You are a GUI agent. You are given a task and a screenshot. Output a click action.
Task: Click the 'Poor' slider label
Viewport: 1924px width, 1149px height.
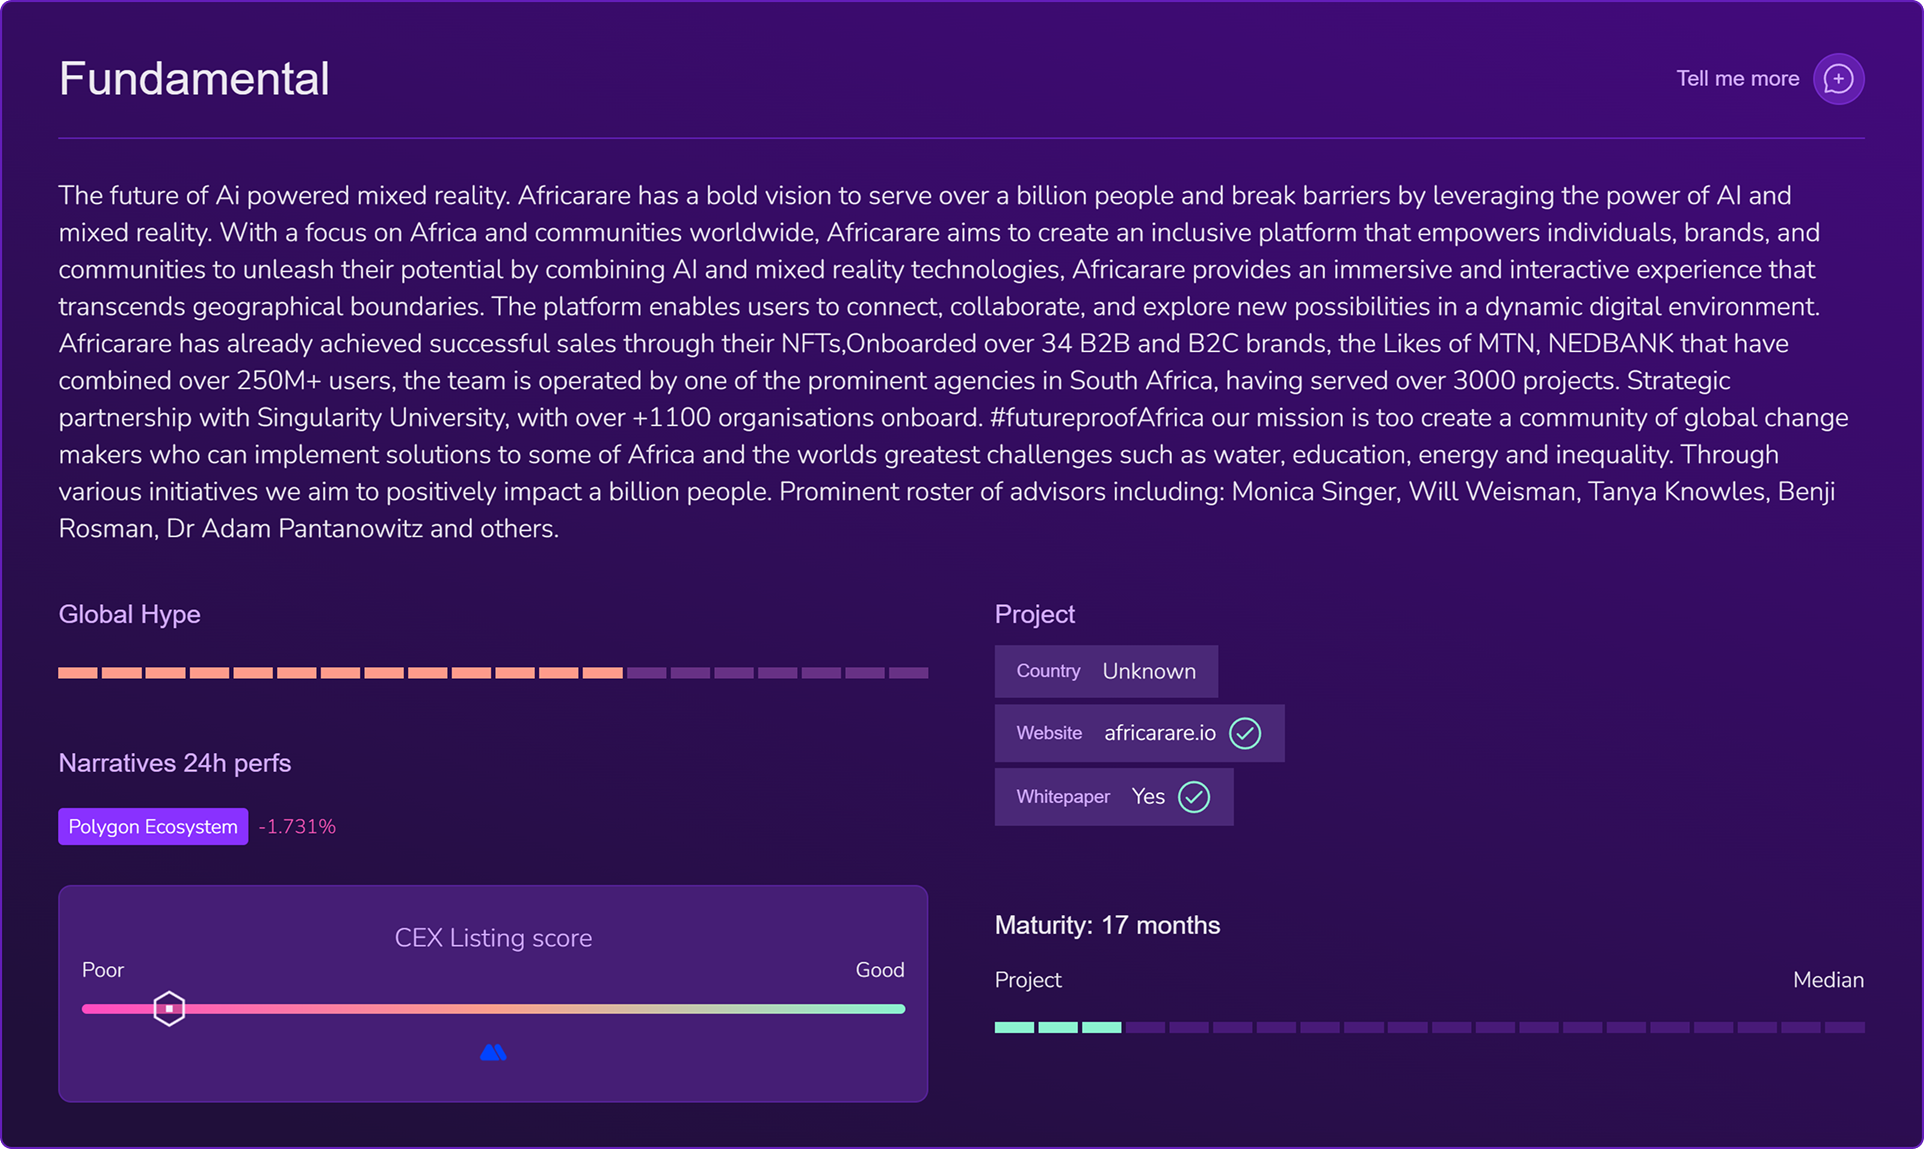pyautogui.click(x=103, y=970)
